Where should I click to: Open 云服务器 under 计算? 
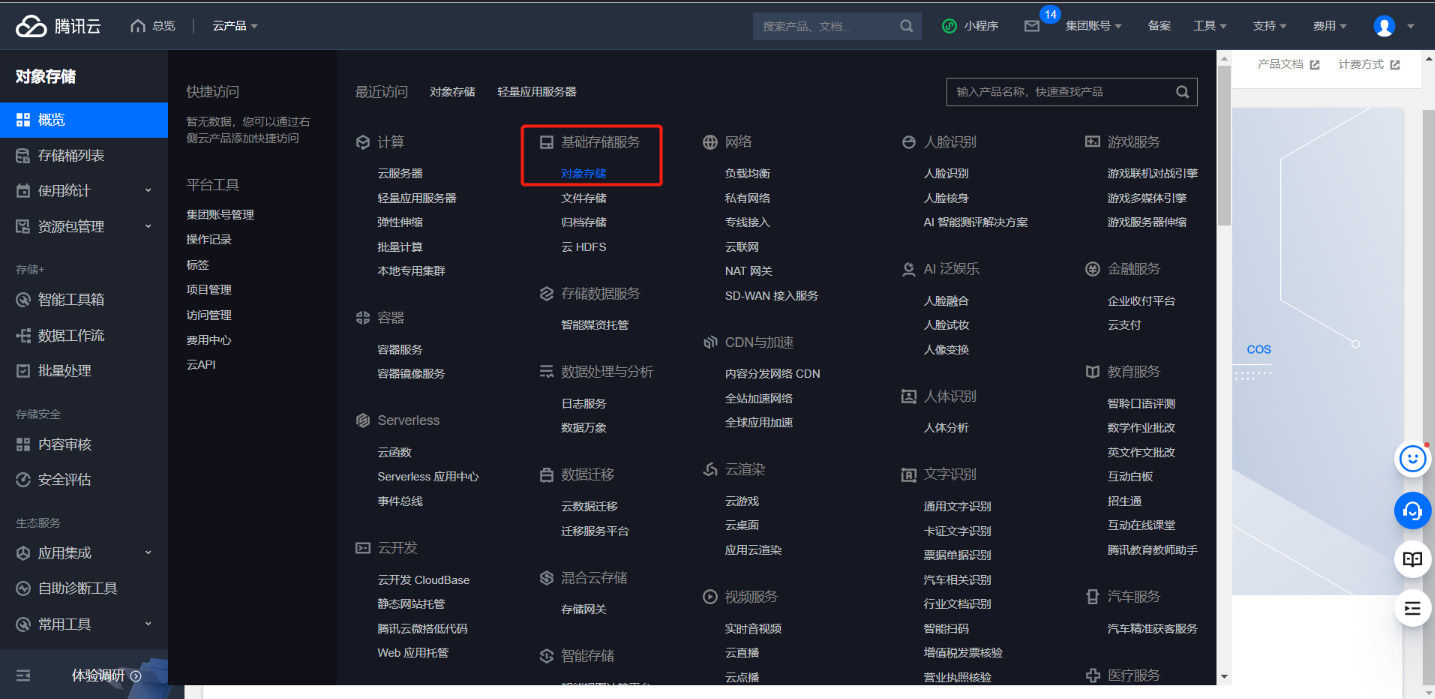[x=400, y=173]
